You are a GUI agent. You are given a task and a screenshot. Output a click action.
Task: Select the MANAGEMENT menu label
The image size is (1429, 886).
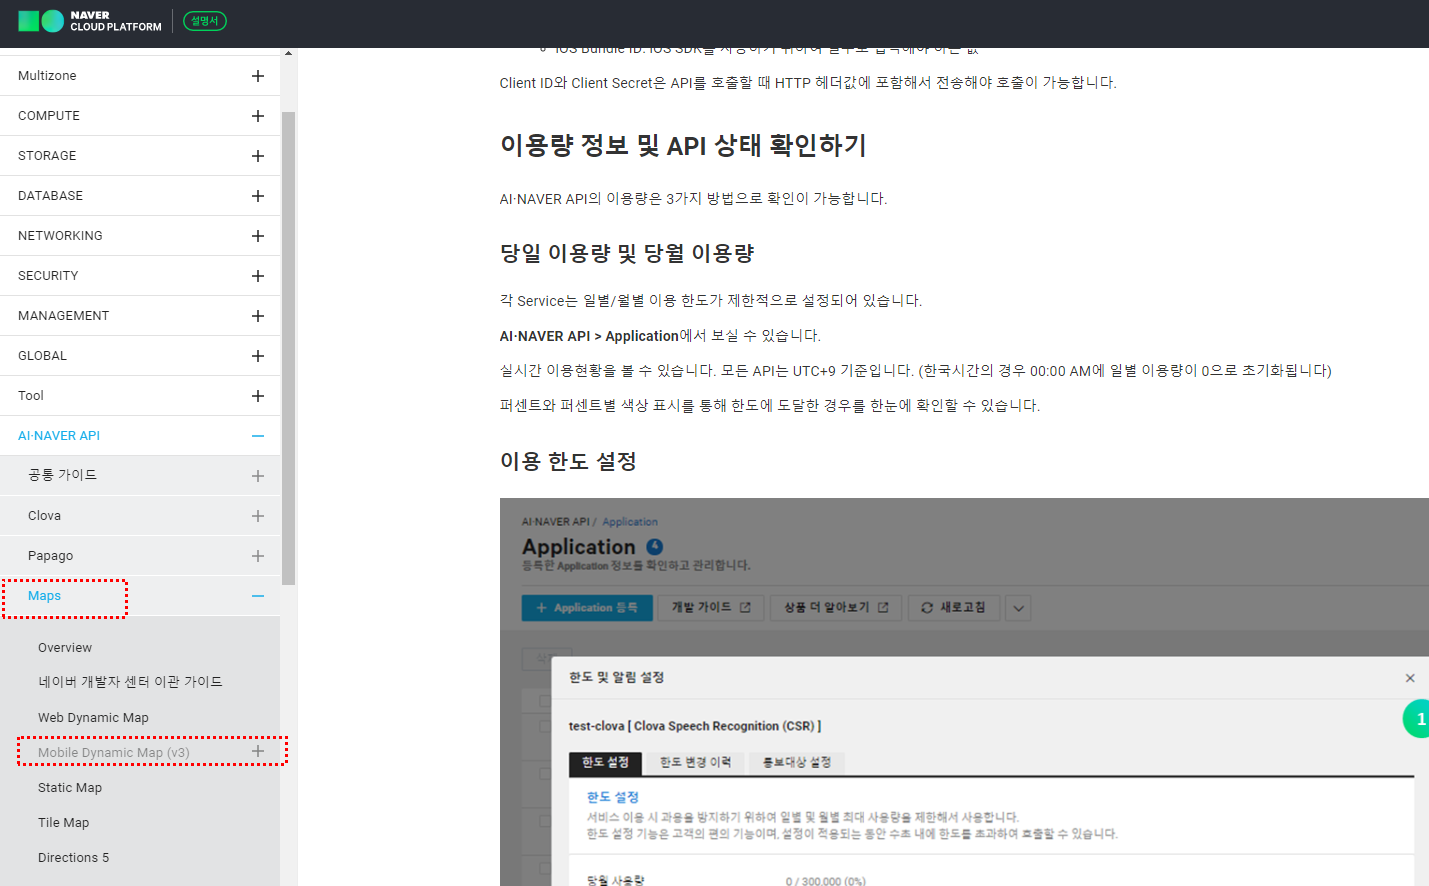point(63,316)
